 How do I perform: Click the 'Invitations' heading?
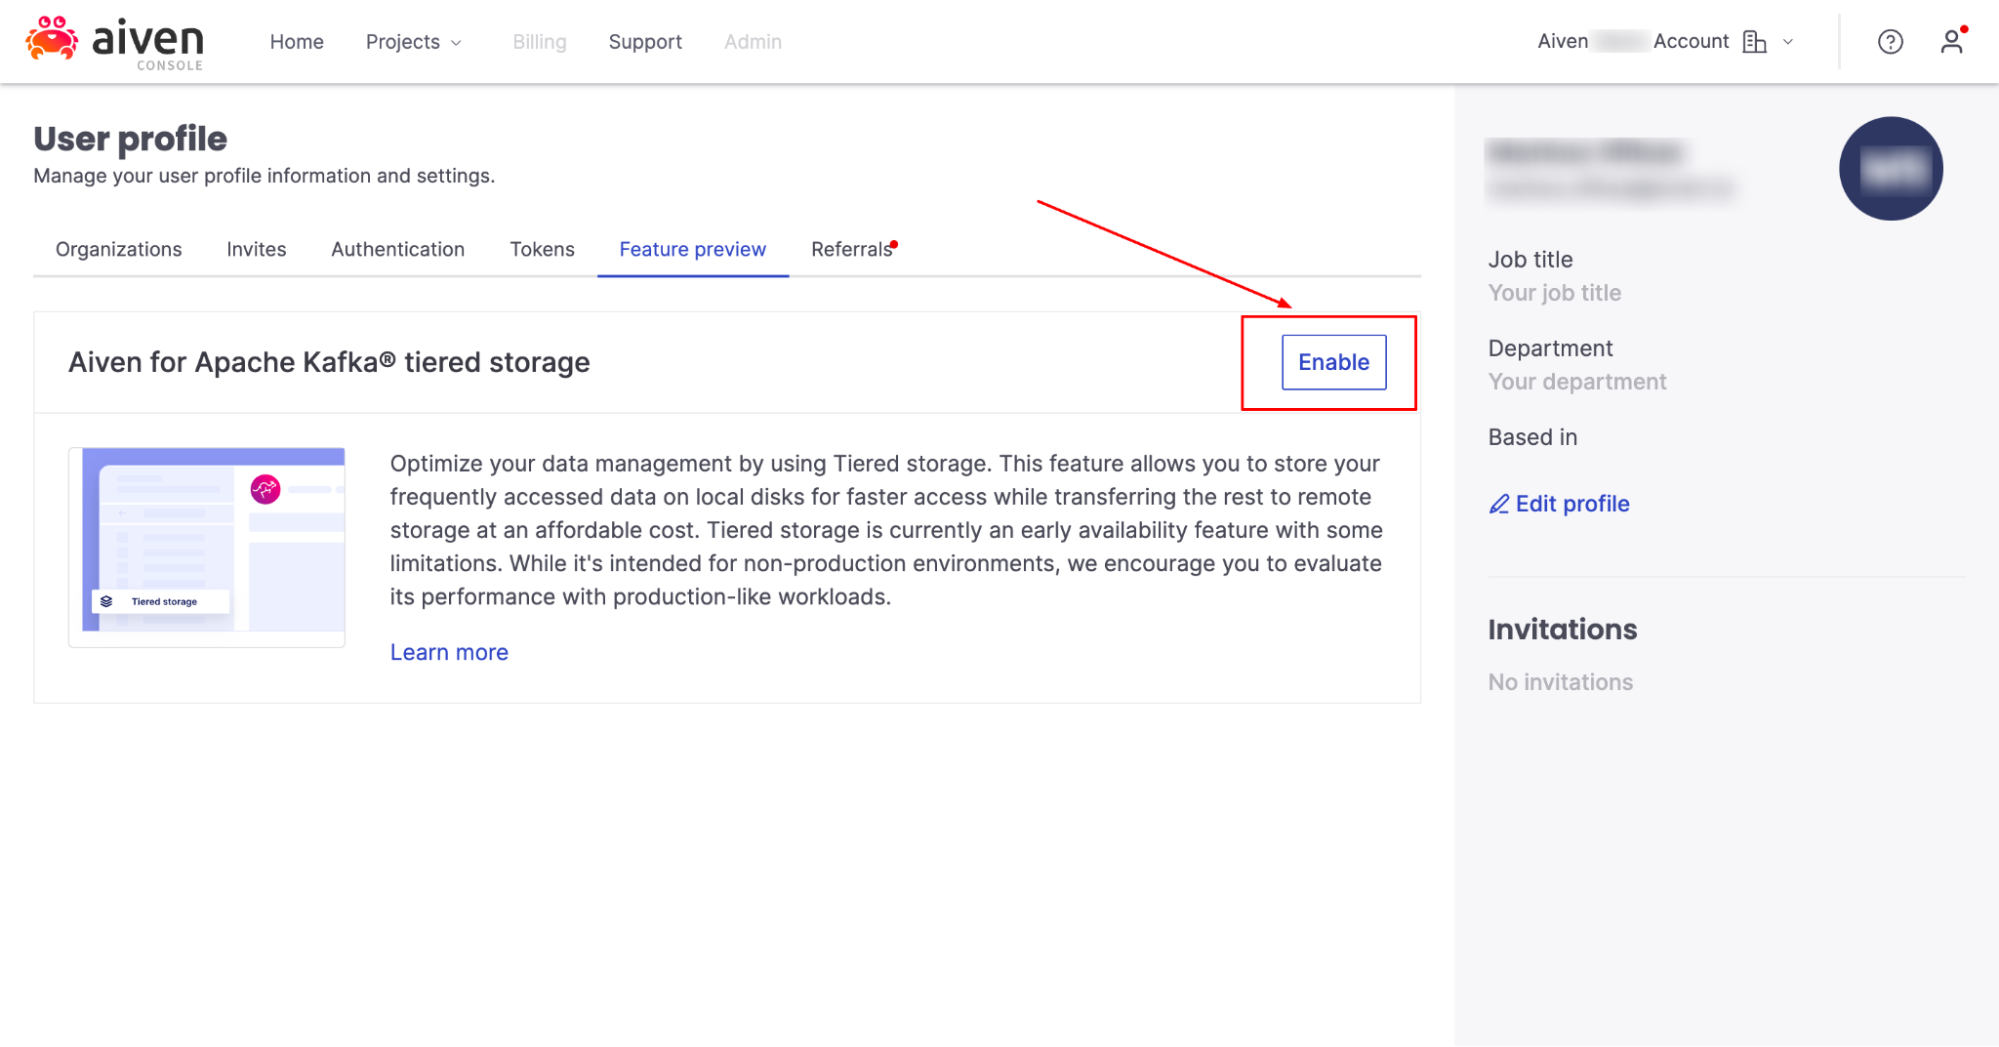pos(1562,629)
